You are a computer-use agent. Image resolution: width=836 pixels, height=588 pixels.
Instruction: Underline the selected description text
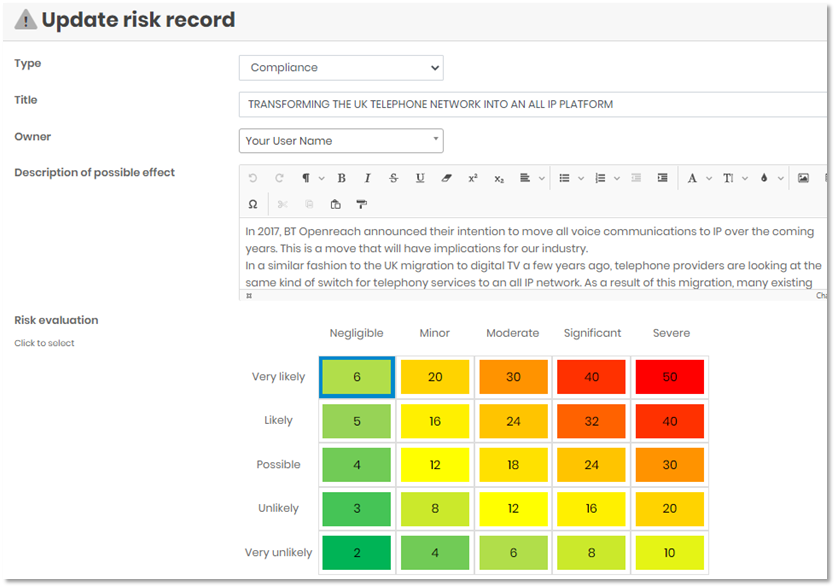(x=420, y=178)
